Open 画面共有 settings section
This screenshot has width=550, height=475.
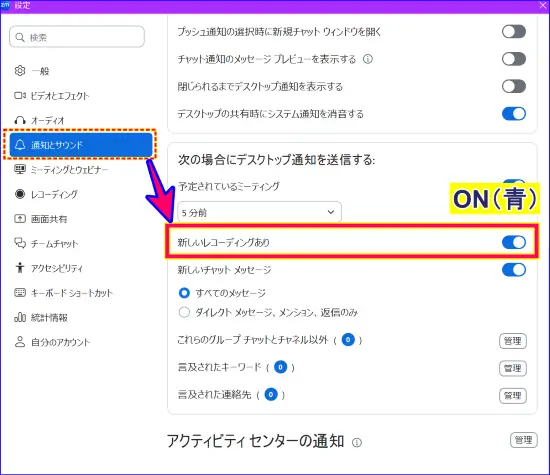tap(81, 219)
